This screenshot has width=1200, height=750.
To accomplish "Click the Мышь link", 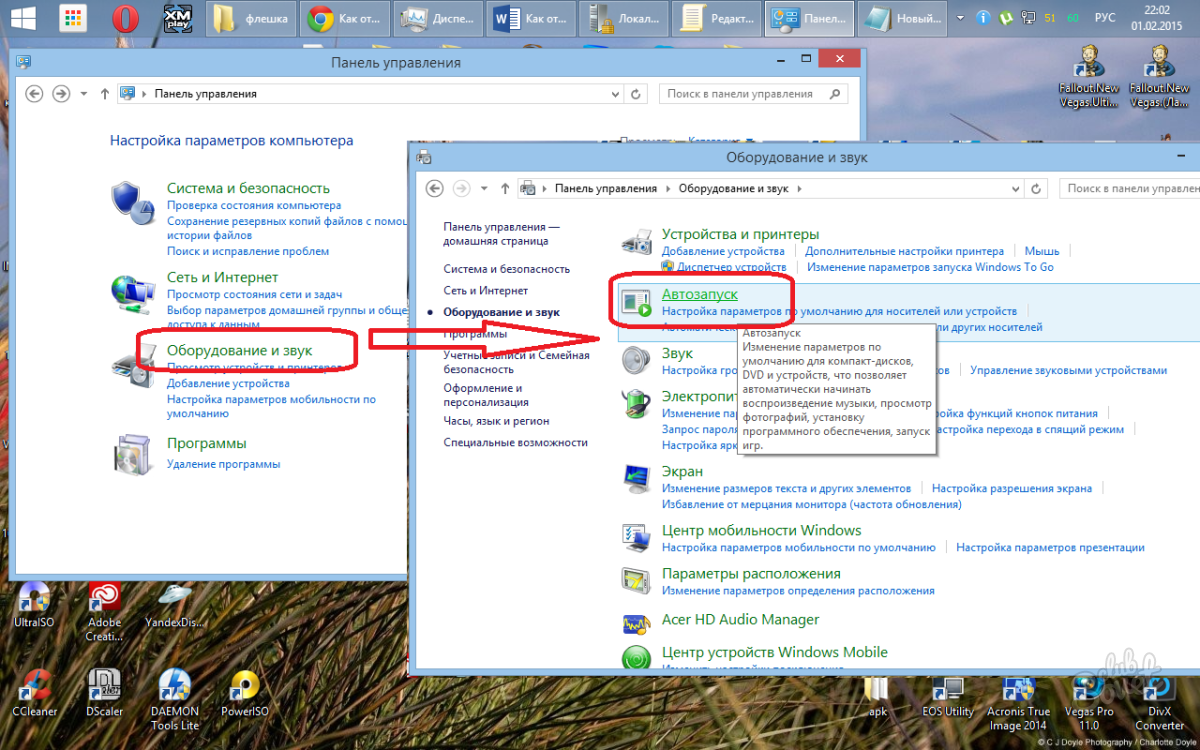I will 1041,251.
